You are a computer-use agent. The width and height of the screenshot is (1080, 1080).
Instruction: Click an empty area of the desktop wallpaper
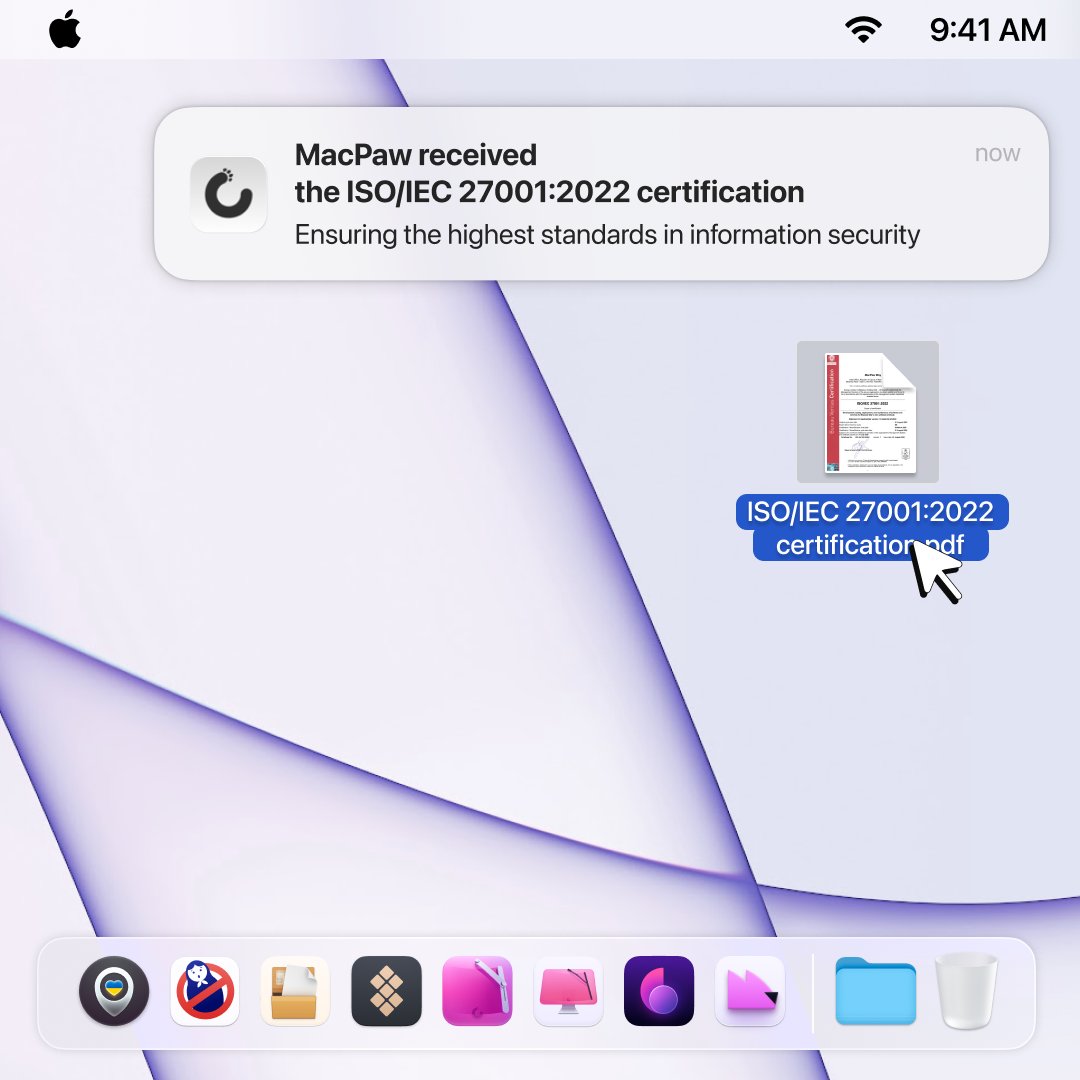(300, 700)
